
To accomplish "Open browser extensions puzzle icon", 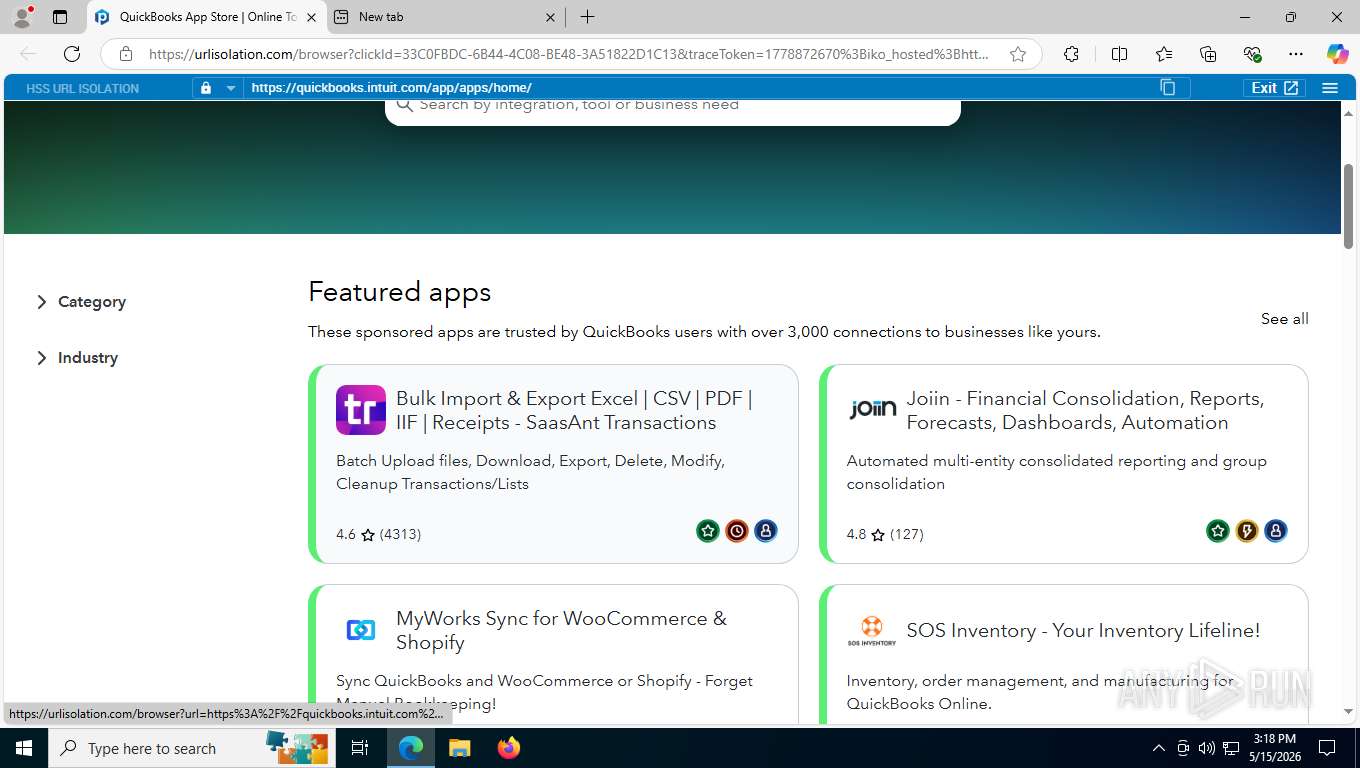I will tap(1071, 54).
